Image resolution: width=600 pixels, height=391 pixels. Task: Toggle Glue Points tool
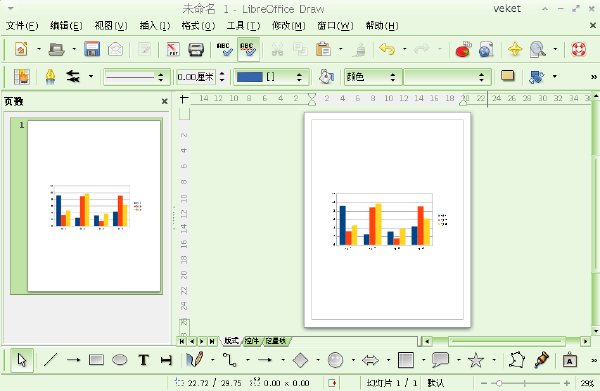[541, 360]
